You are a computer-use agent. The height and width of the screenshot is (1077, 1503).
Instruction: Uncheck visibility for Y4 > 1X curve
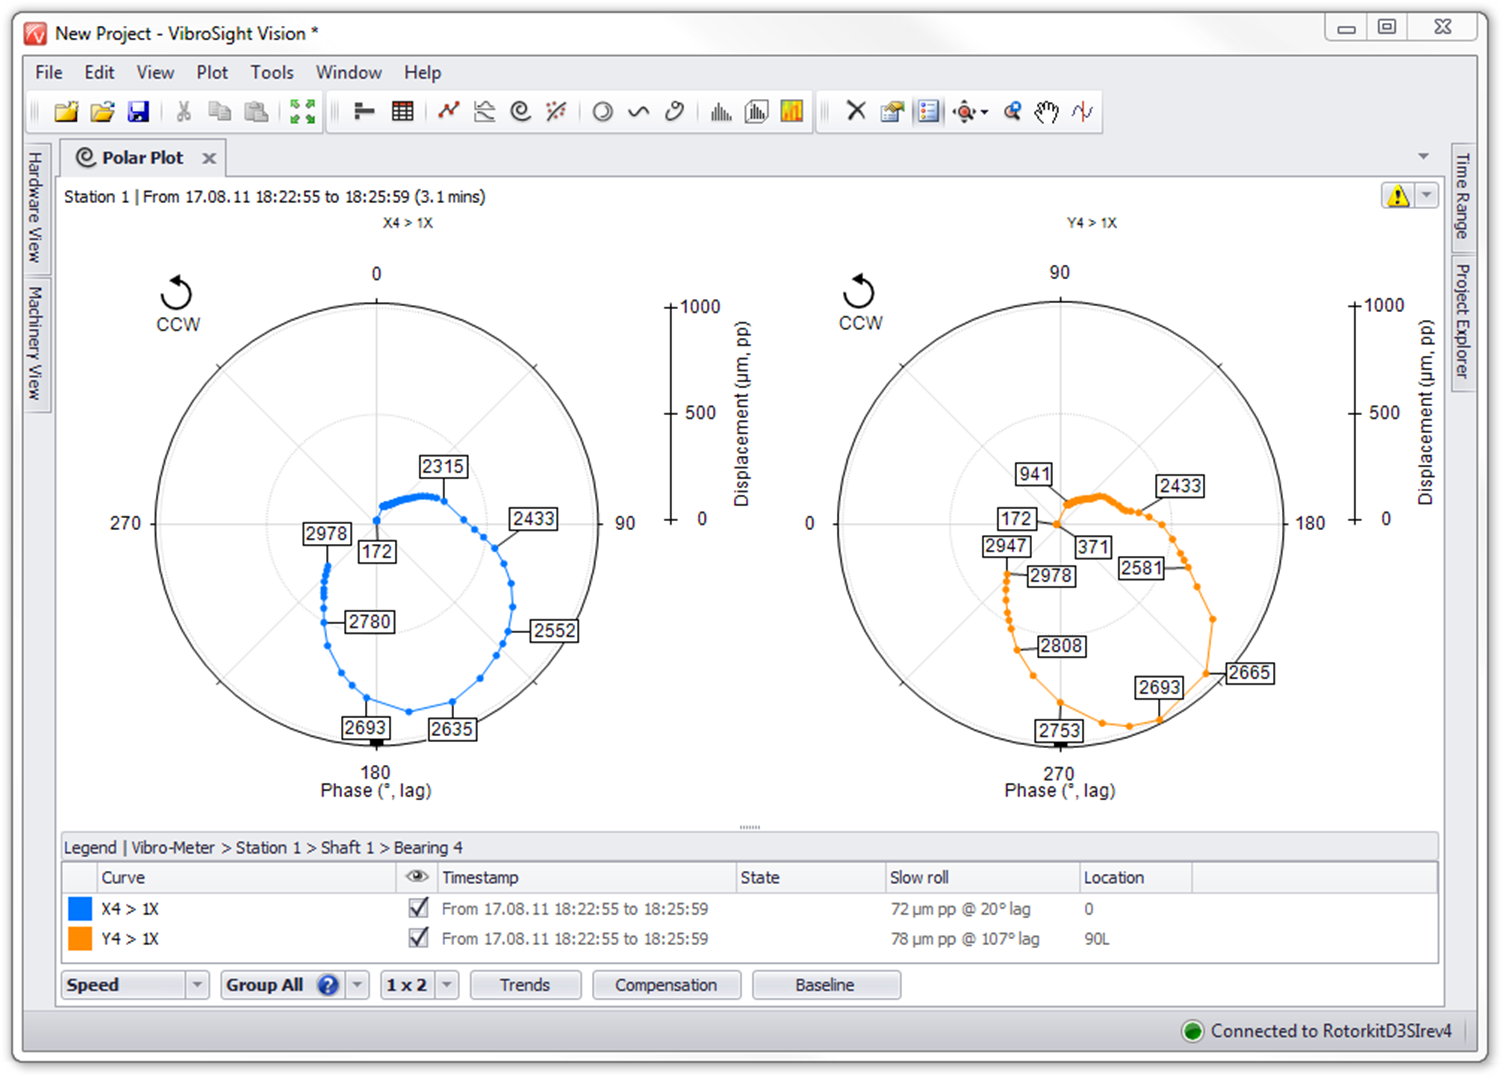pos(419,938)
